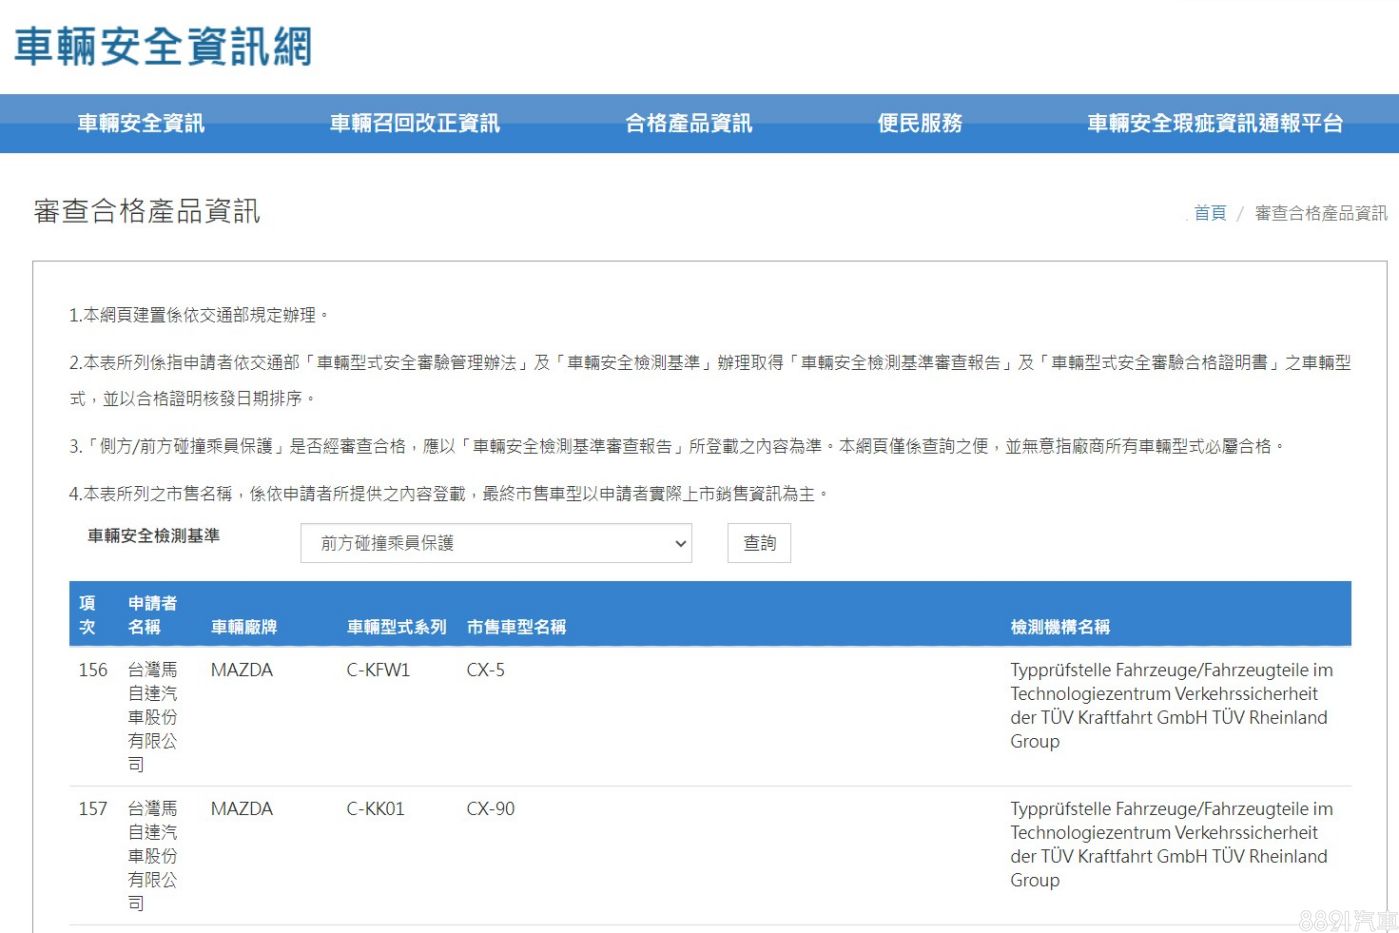The height and width of the screenshot is (933, 1399).
Task: Select the CX-5 model cell
Action: pyautogui.click(x=486, y=670)
